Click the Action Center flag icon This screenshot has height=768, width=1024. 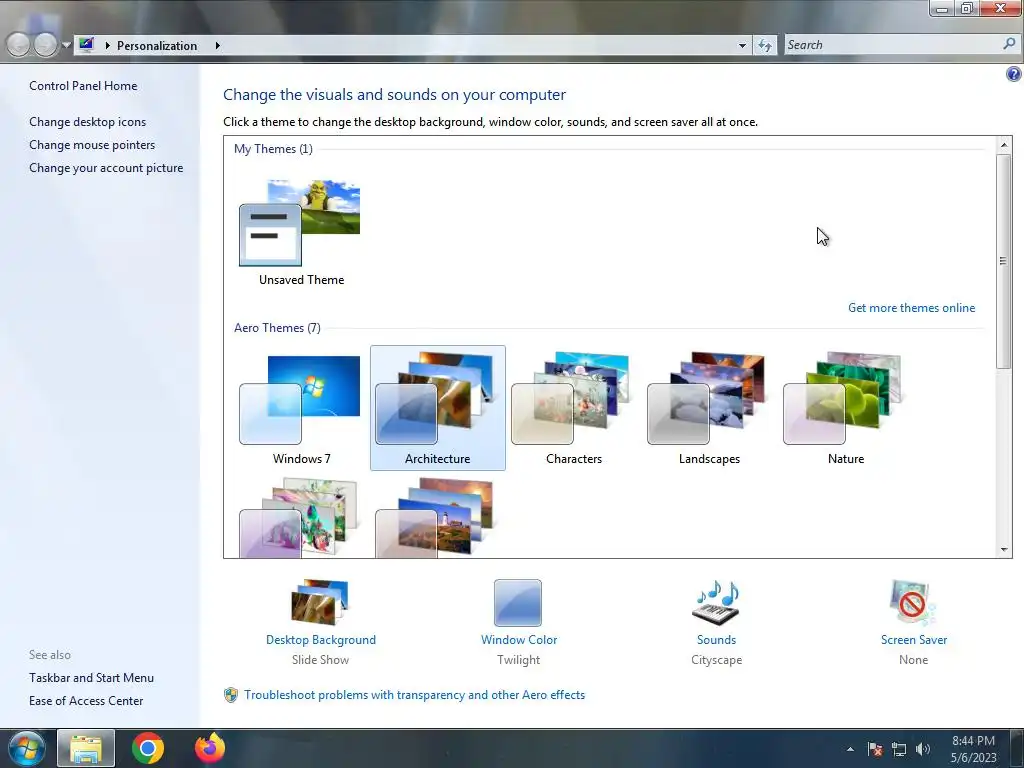pyautogui.click(x=875, y=749)
